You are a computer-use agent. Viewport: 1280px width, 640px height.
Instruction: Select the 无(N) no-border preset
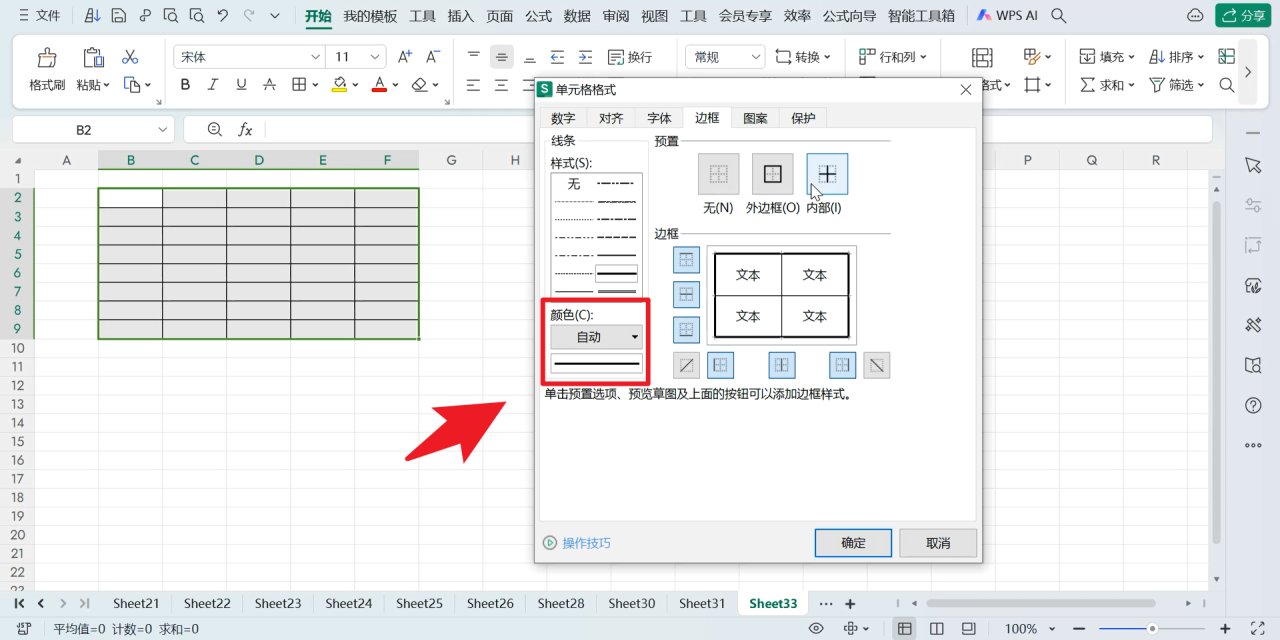click(x=718, y=174)
